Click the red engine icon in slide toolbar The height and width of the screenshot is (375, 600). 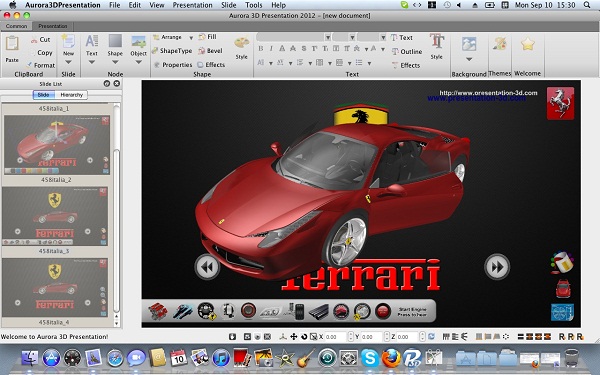pyautogui.click(x=158, y=311)
